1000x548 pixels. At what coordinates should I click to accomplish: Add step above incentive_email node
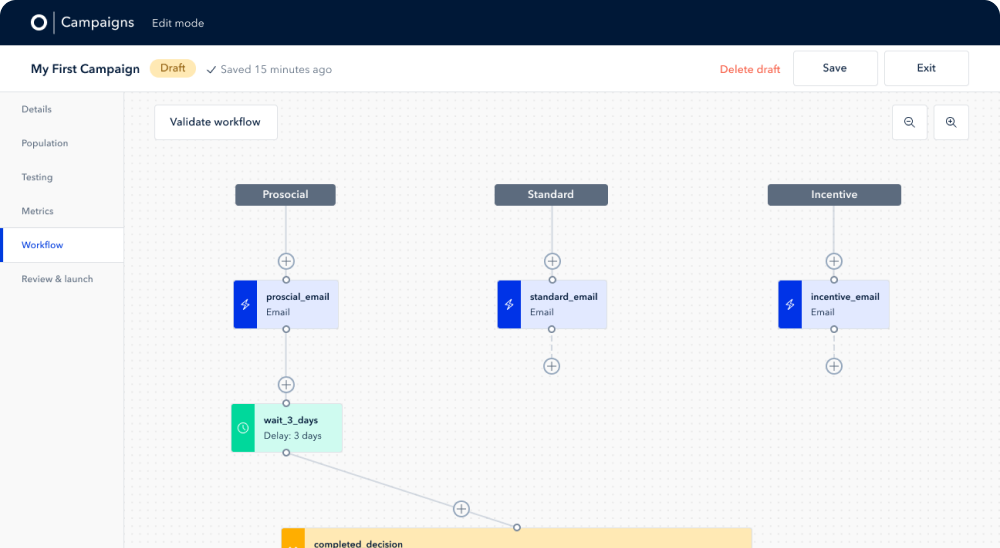click(x=834, y=261)
